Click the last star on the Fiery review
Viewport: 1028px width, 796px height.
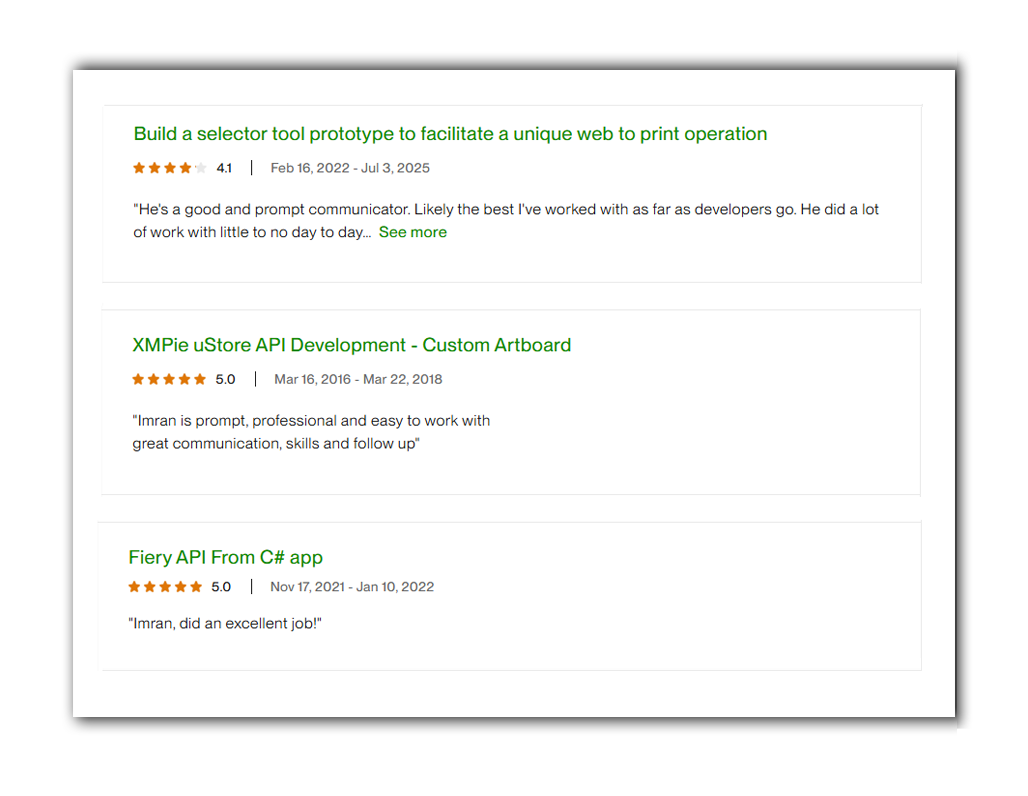tap(197, 587)
